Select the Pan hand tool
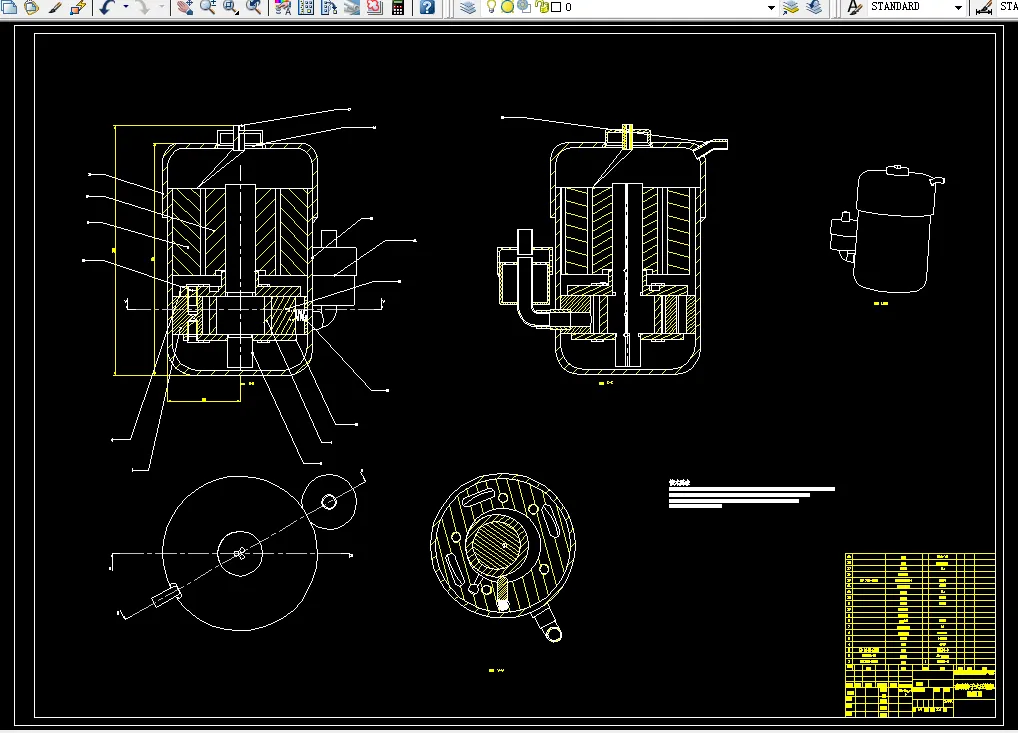 (x=185, y=7)
